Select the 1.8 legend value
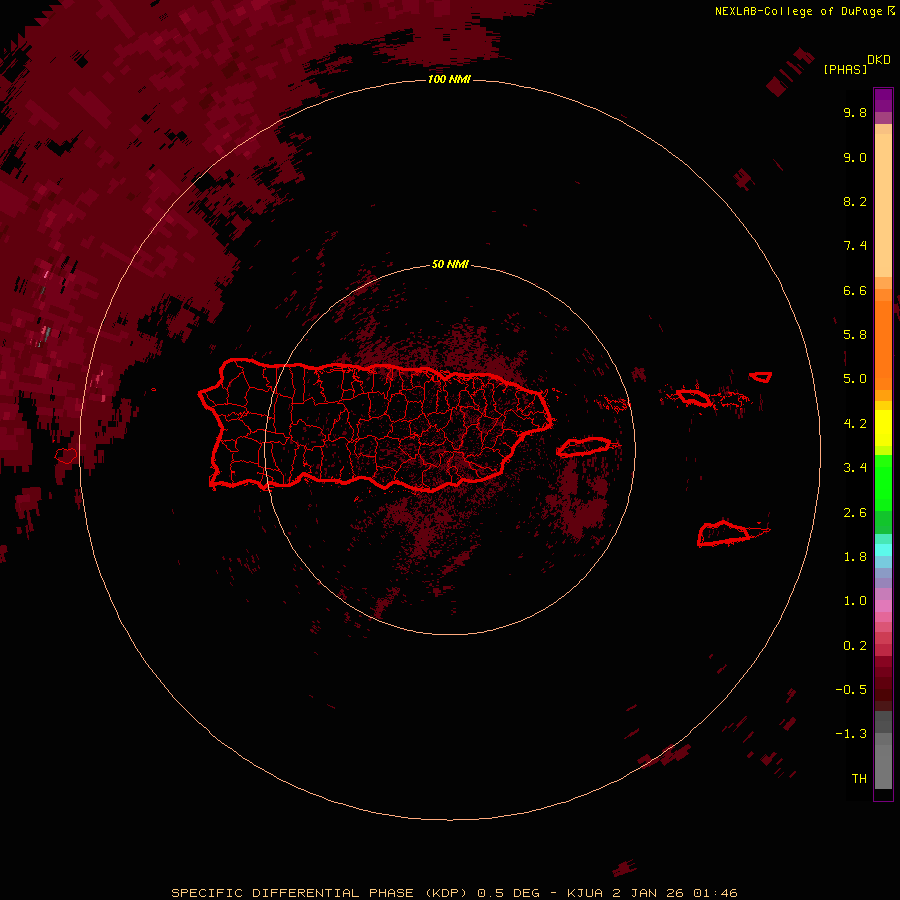The image size is (900, 900). [x=855, y=557]
